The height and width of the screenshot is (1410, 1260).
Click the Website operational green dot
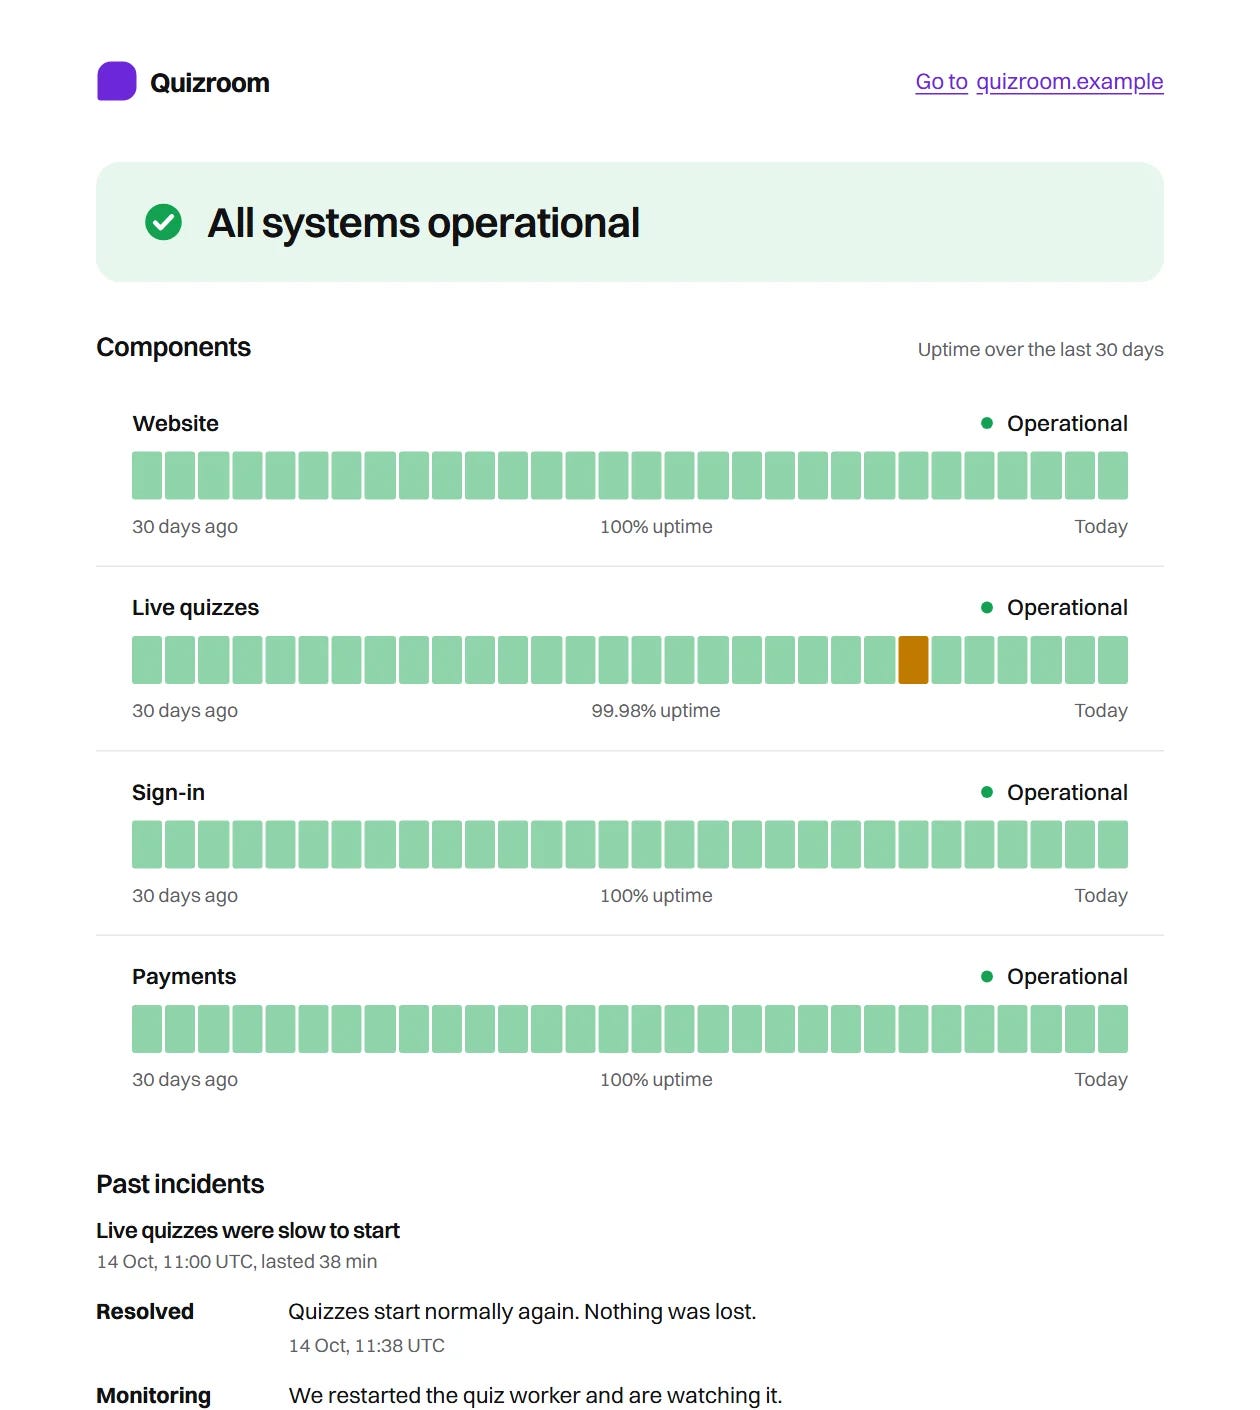[x=987, y=423]
